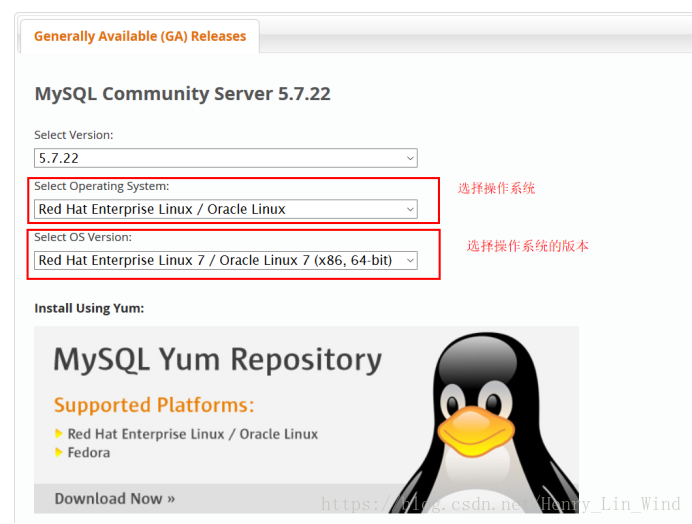The image size is (692, 524).
Task: Click the Select Version: label
Action: (x=74, y=135)
